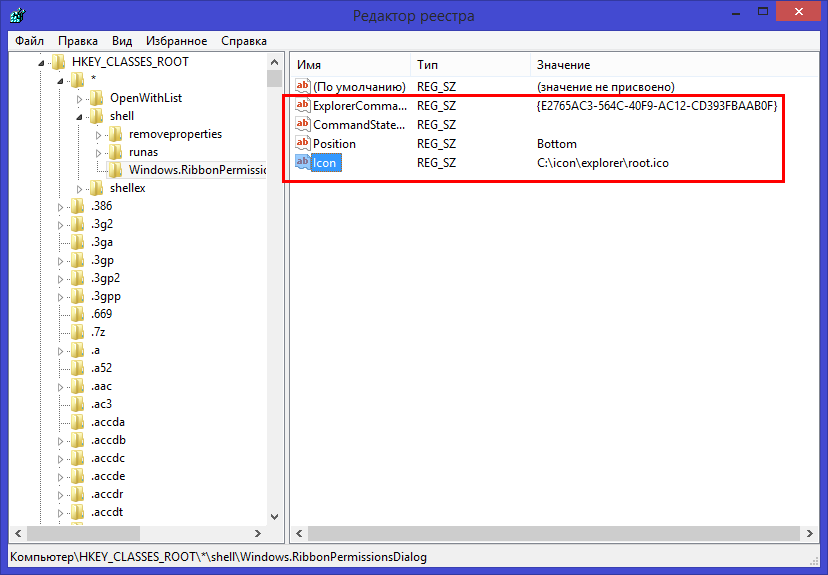Select the .aac key

101,386
